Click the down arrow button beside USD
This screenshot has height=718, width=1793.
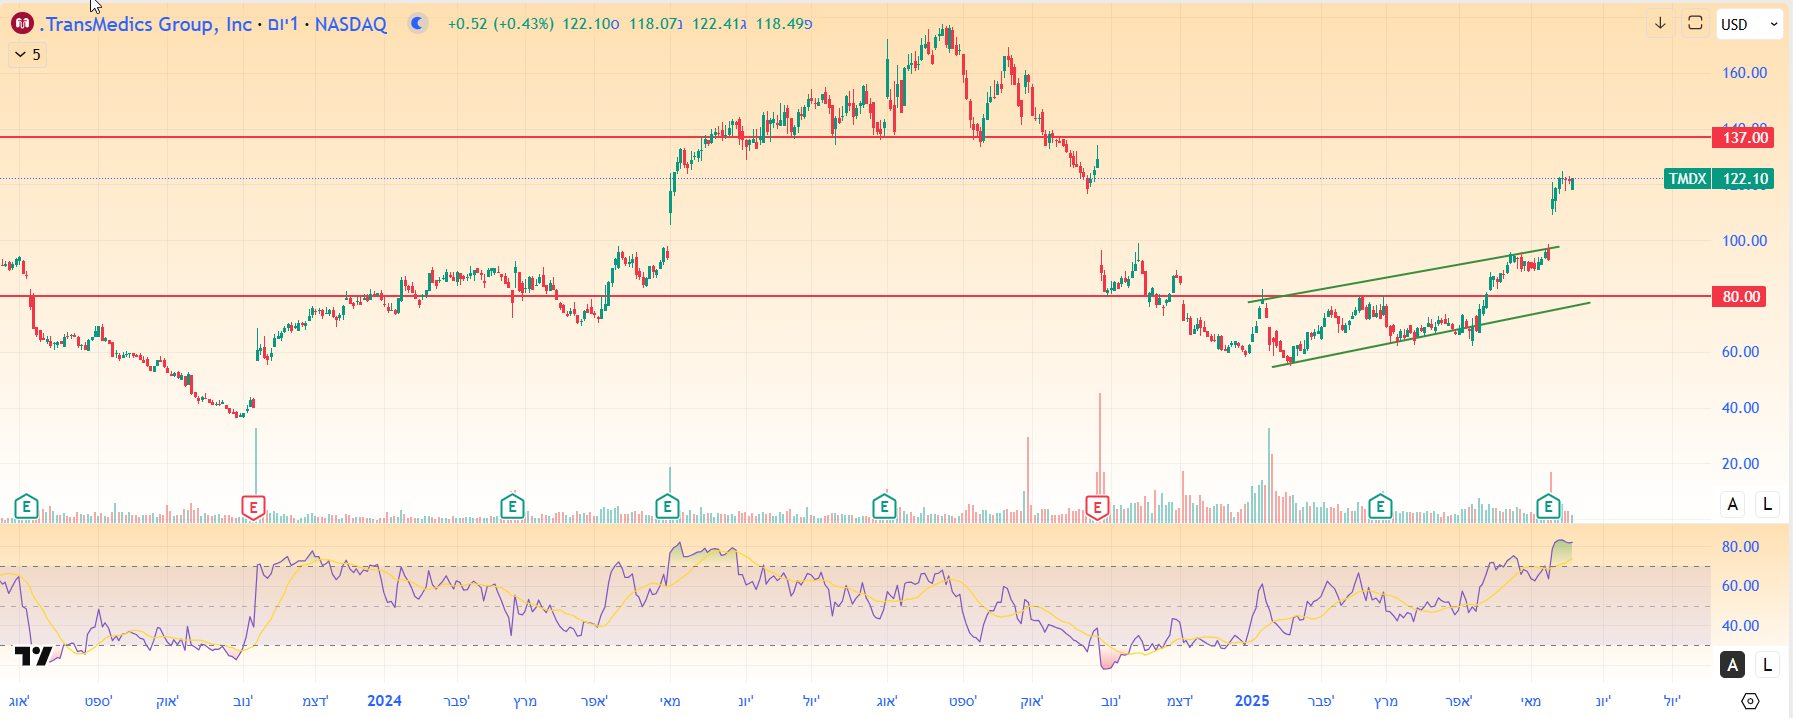click(1660, 23)
